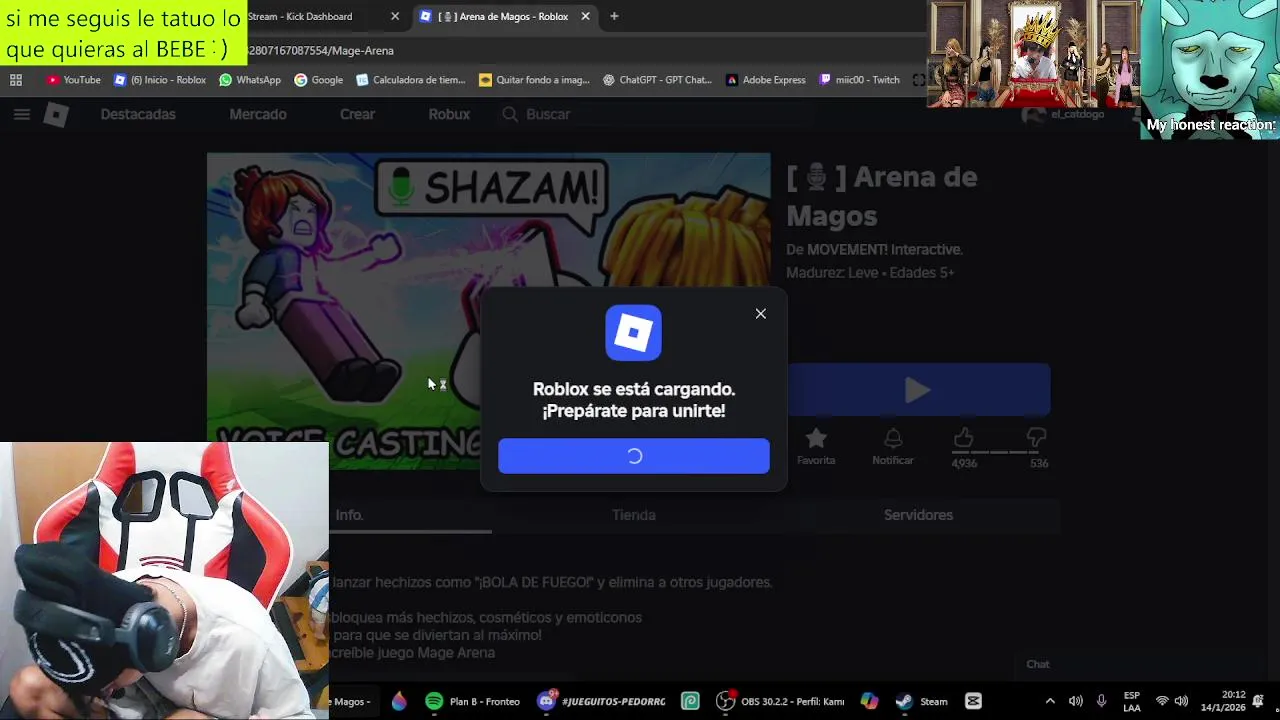Add game to favorites with star icon

[x=816, y=438]
